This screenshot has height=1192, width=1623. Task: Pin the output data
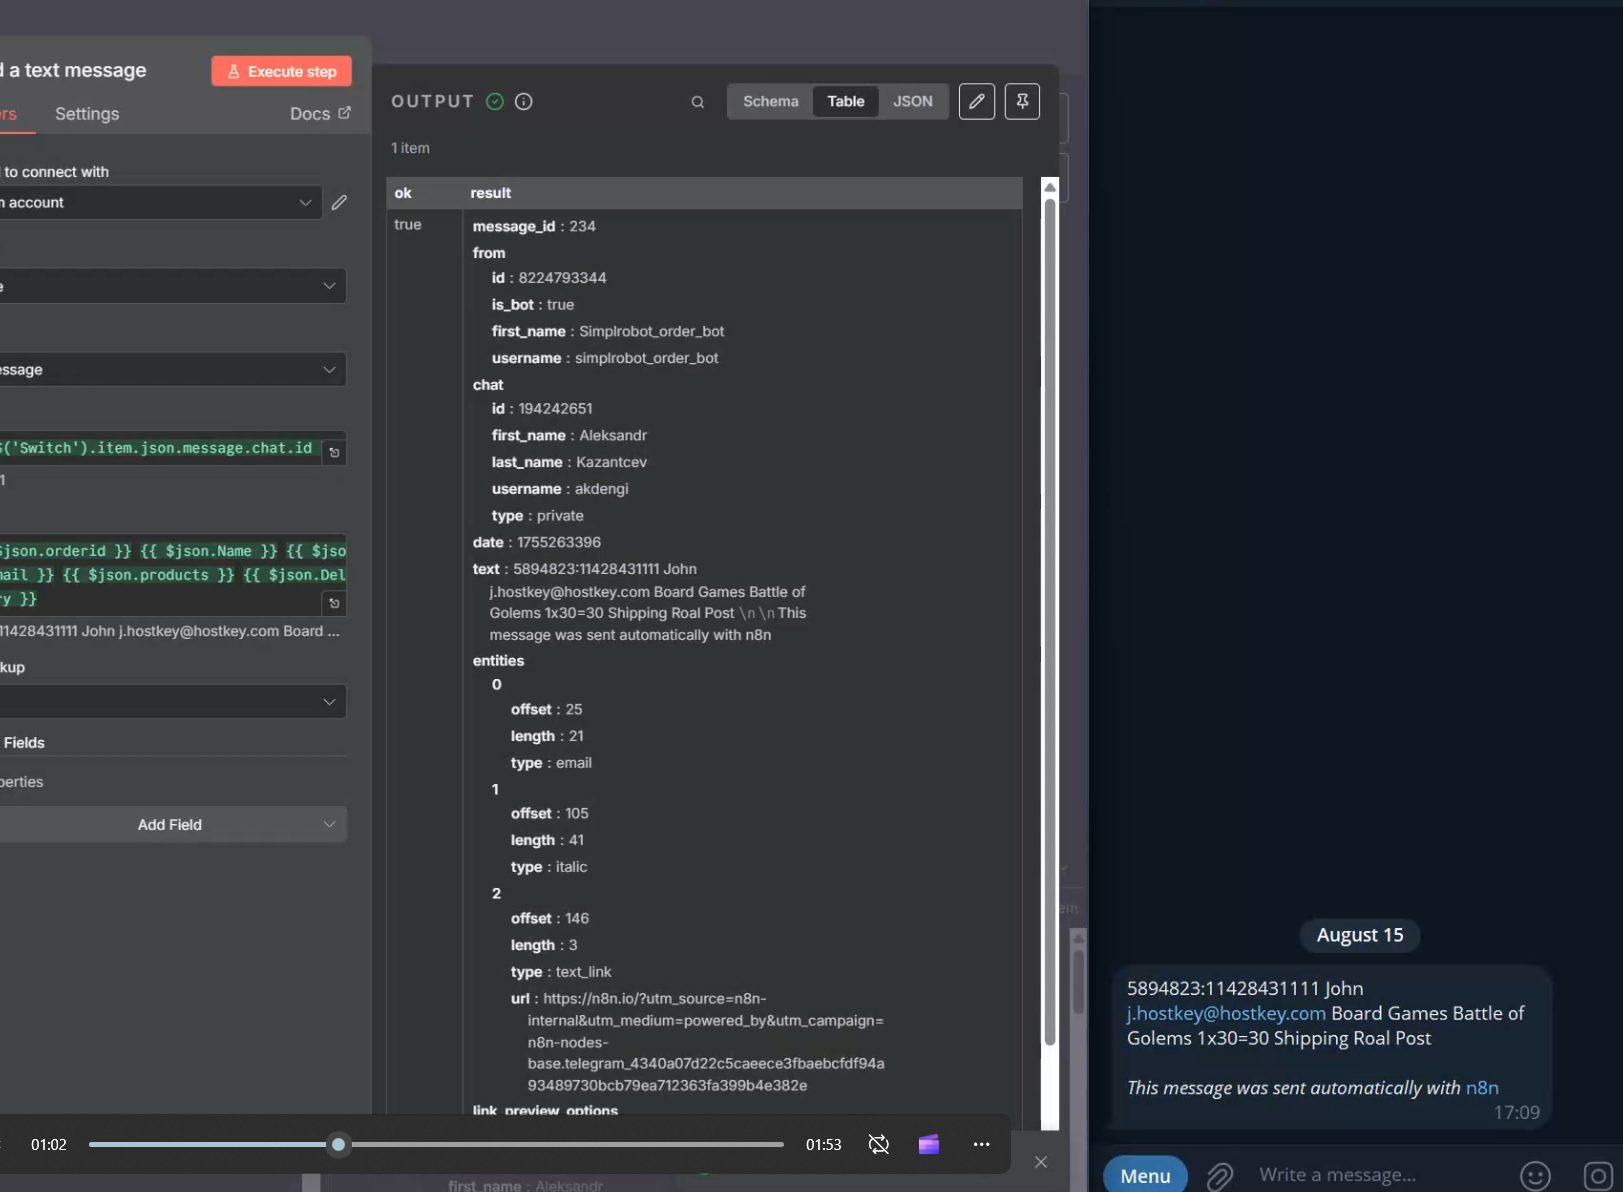tap(1022, 101)
